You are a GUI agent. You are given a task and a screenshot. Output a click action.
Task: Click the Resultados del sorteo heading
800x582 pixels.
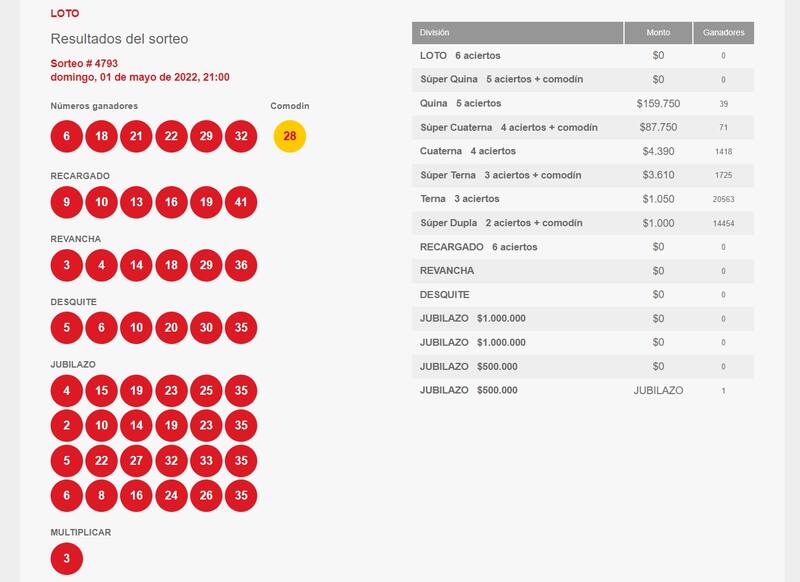click(119, 39)
